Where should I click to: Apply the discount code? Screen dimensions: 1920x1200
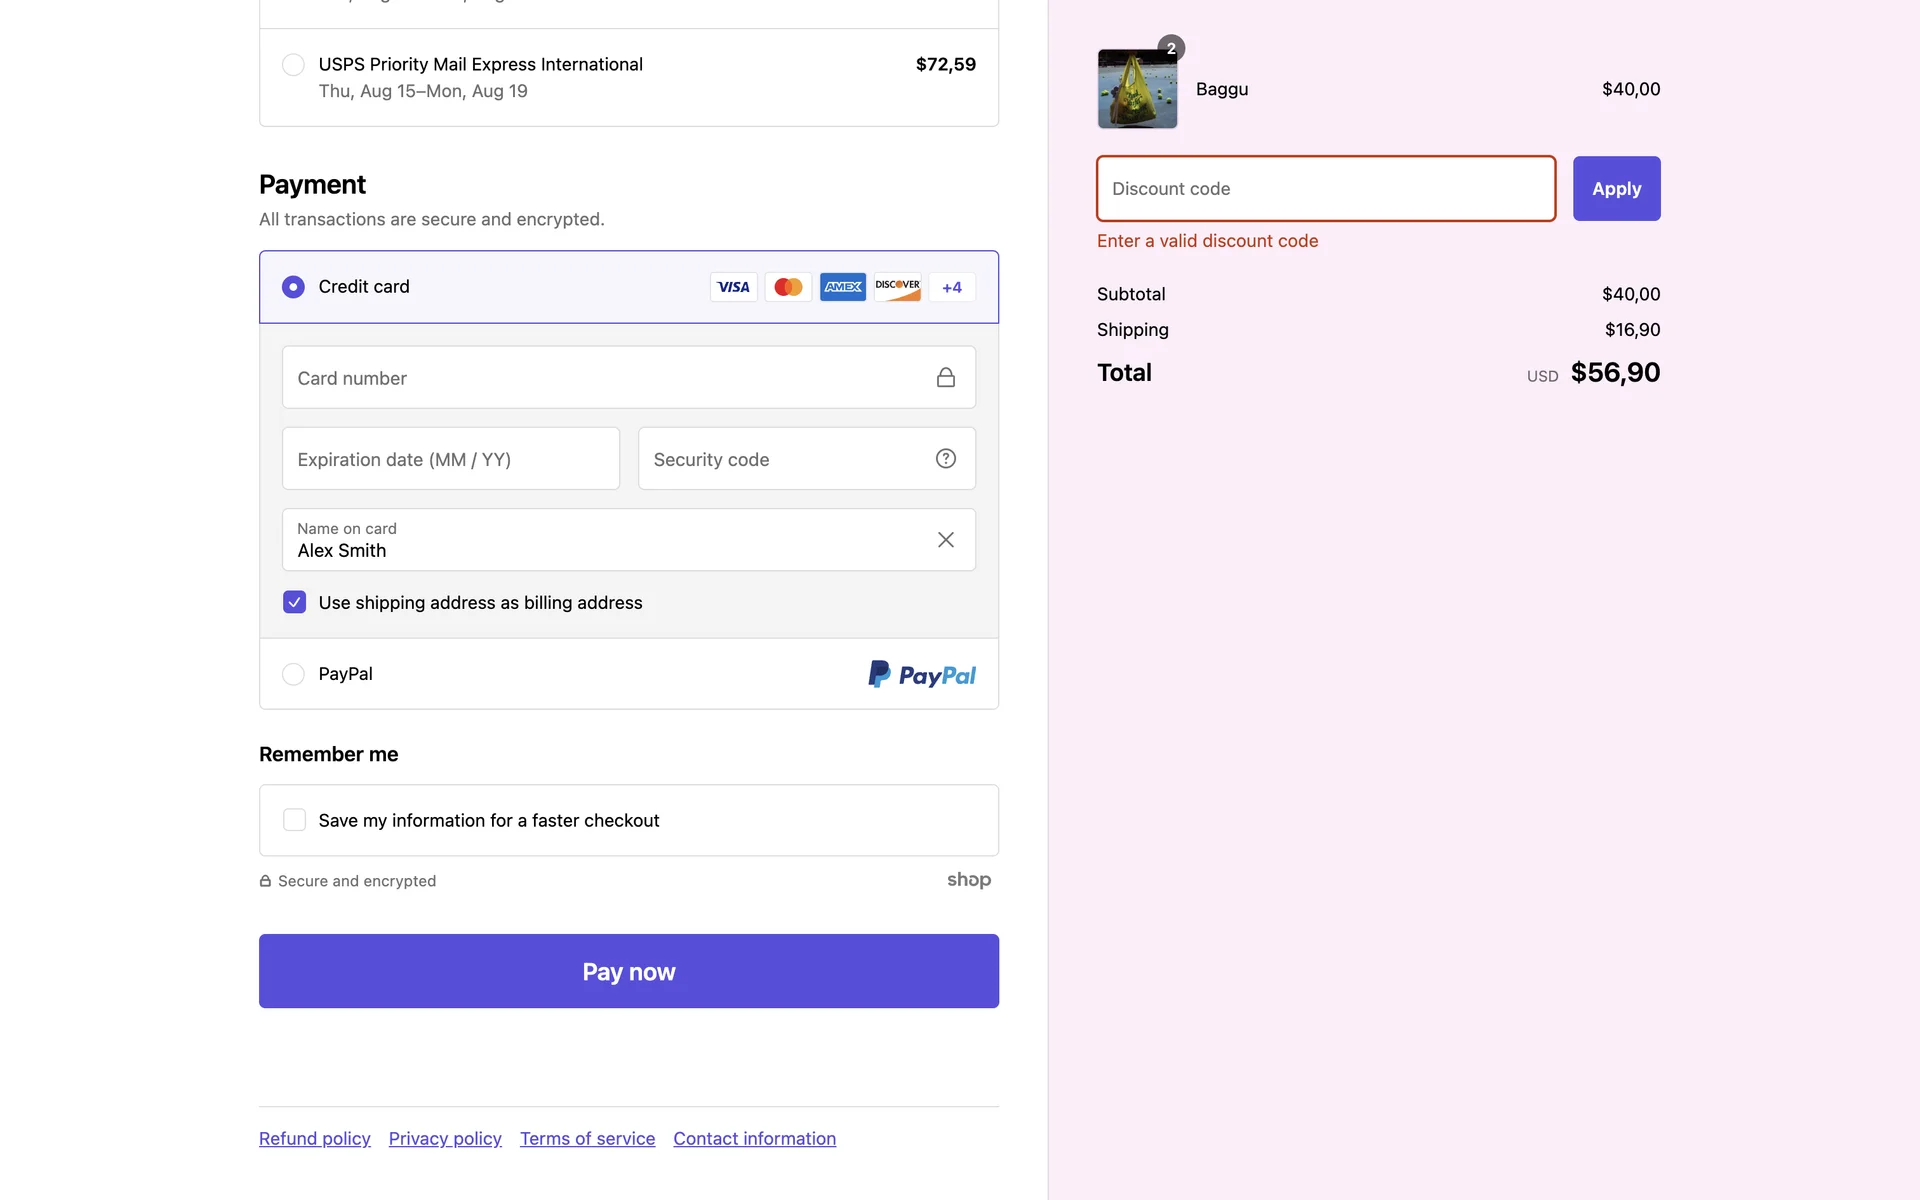click(1615, 189)
